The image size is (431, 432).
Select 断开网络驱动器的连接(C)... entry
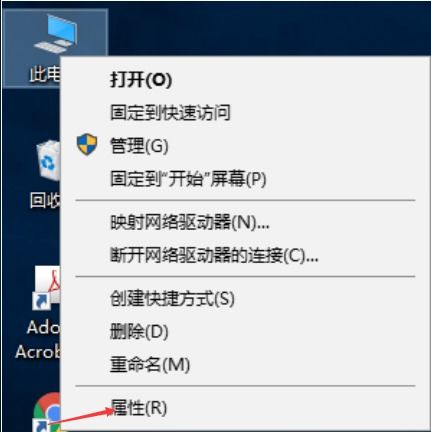(x=214, y=255)
